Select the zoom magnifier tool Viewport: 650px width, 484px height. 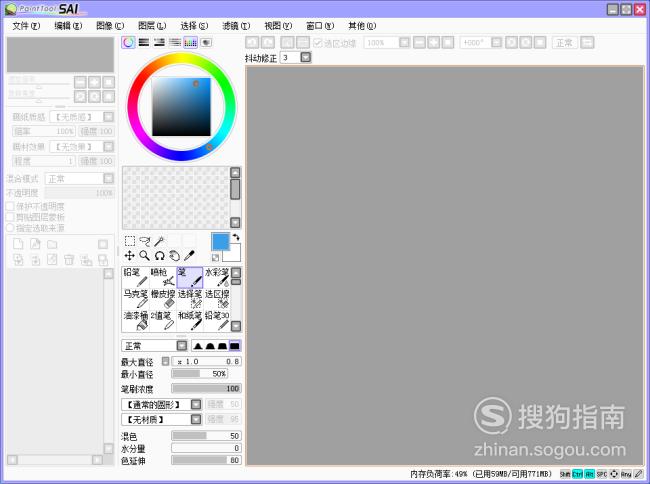pyautogui.click(x=145, y=256)
